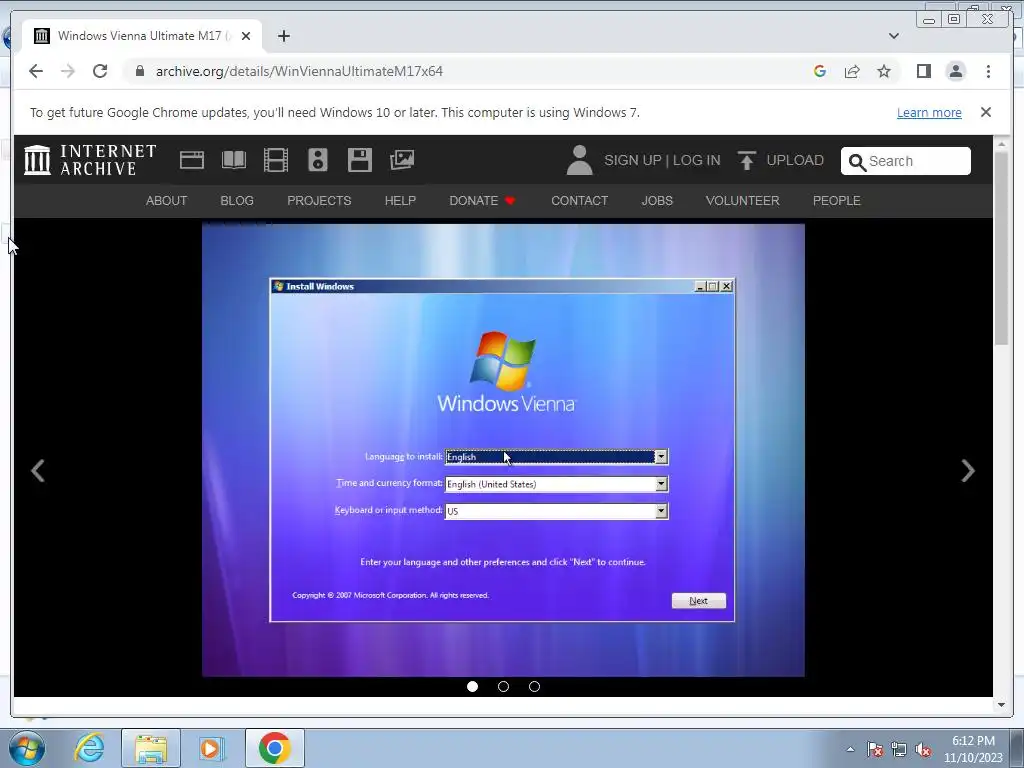The width and height of the screenshot is (1024, 768).
Task: Open Chrome's three-dot menu
Action: (x=988, y=71)
